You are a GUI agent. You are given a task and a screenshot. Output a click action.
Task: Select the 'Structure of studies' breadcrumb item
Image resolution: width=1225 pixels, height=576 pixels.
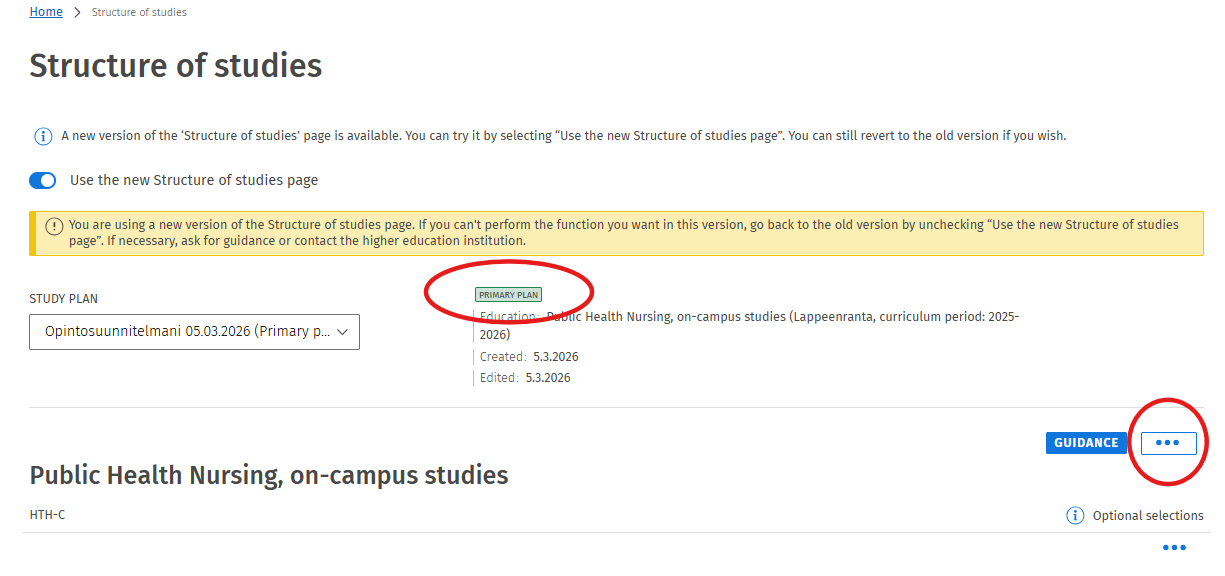click(139, 12)
